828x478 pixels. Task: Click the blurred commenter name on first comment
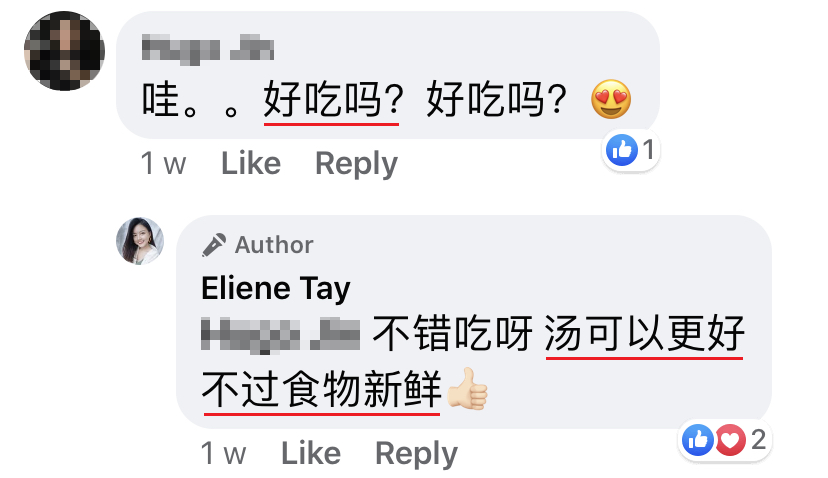pos(208,49)
